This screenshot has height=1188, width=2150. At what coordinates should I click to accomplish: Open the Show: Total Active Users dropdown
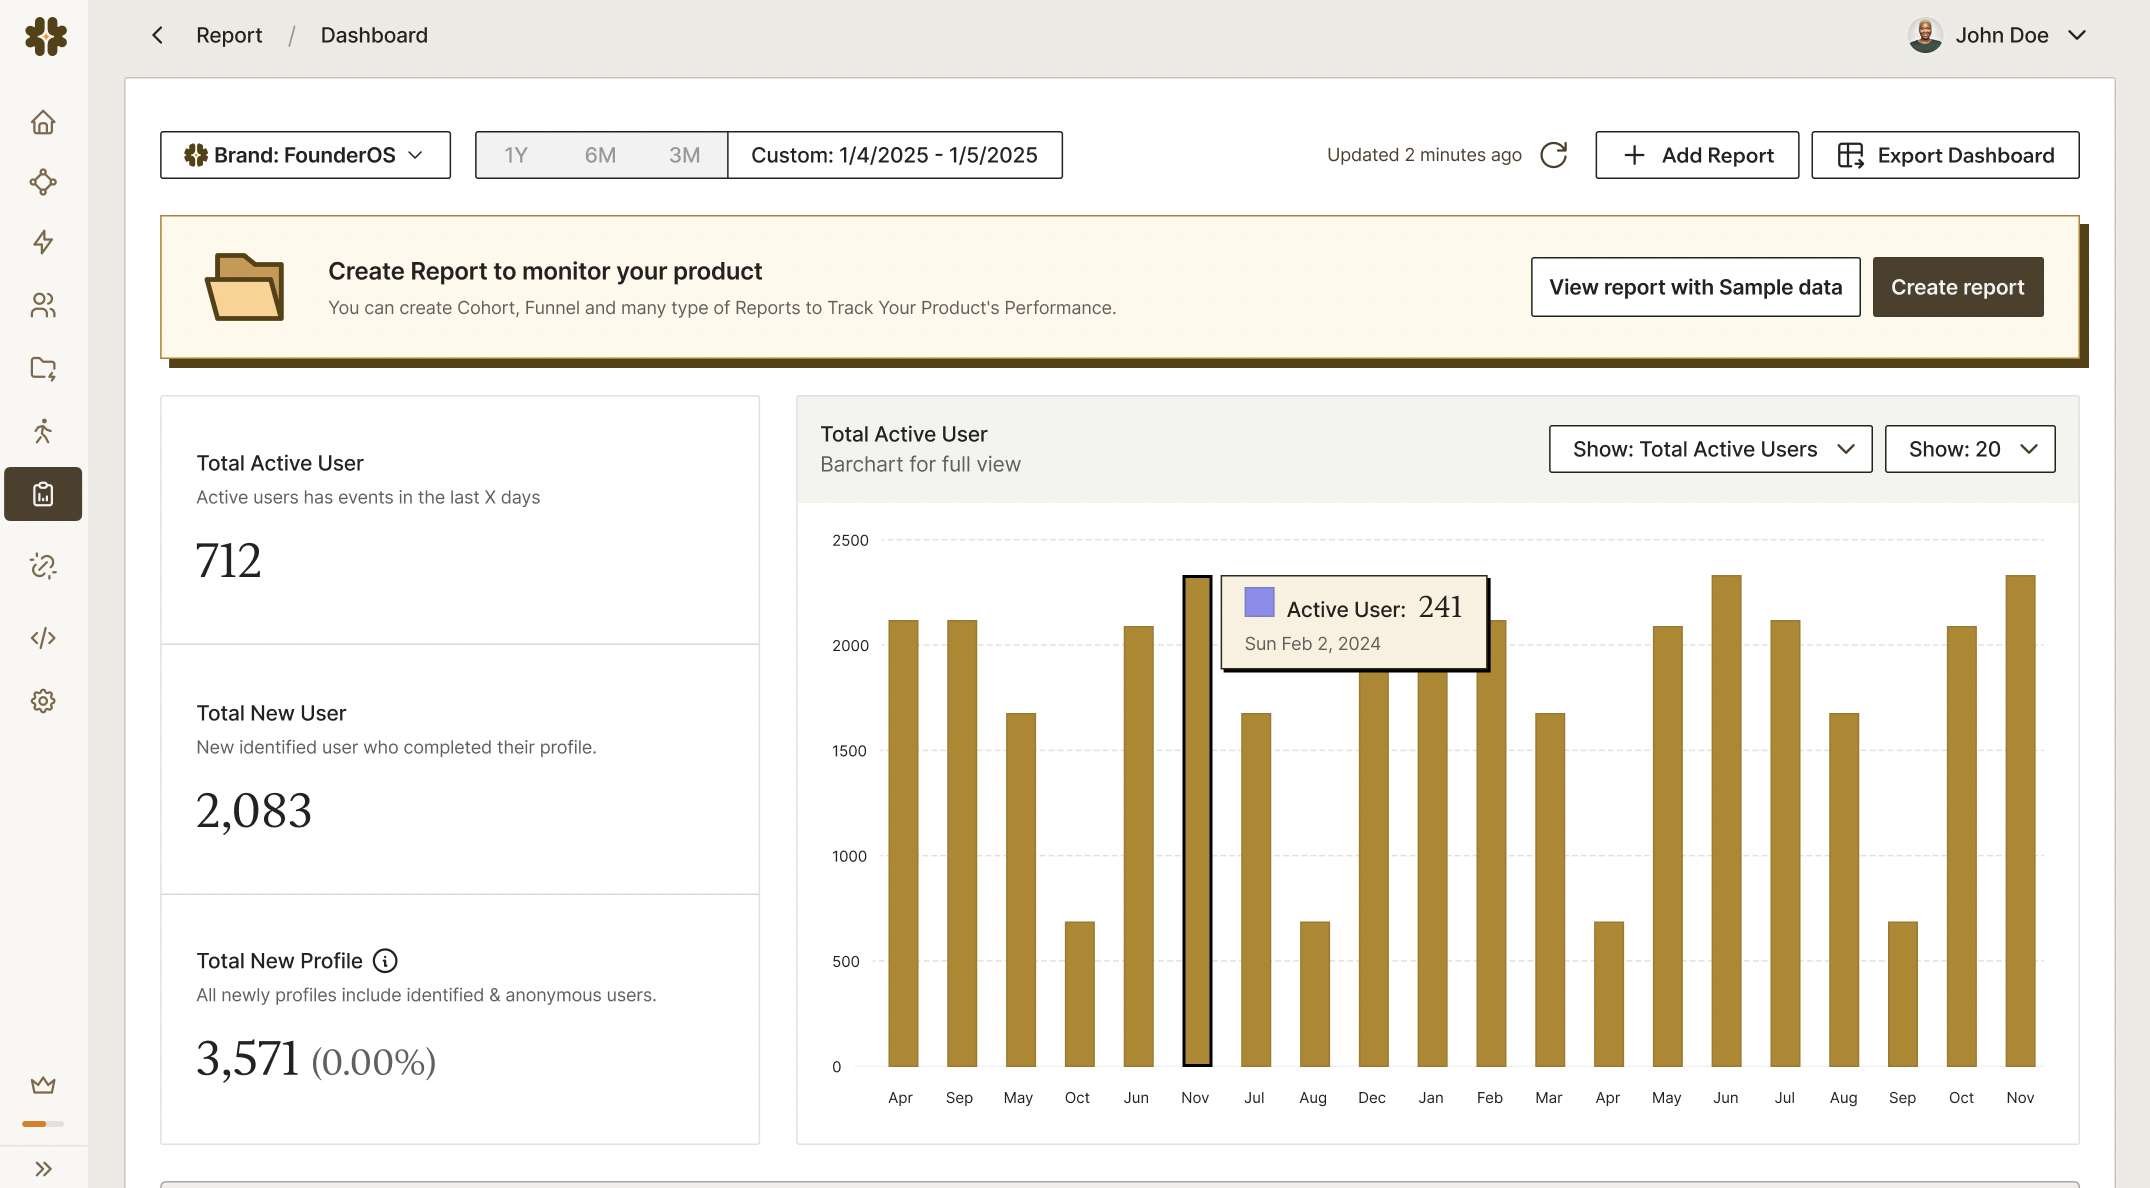(1710, 449)
